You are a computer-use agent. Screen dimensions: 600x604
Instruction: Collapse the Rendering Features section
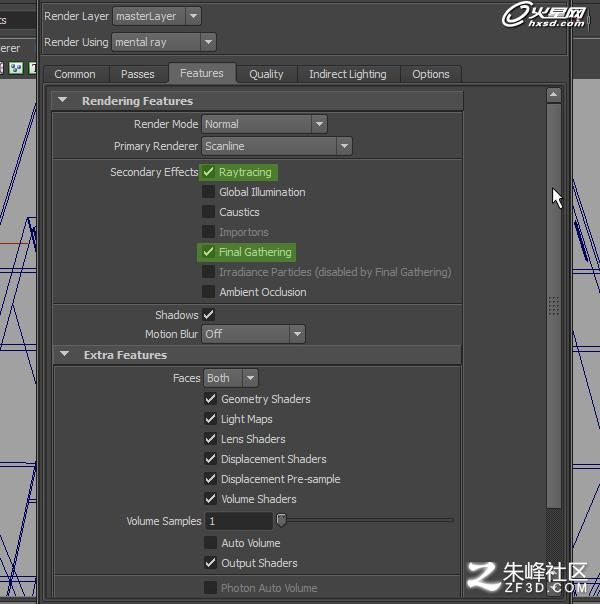coord(62,100)
